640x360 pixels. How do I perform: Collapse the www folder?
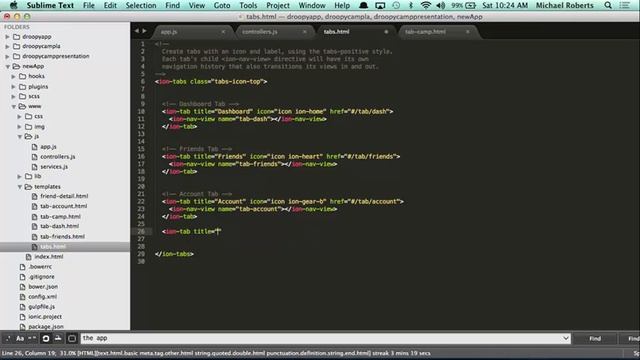point(13,107)
